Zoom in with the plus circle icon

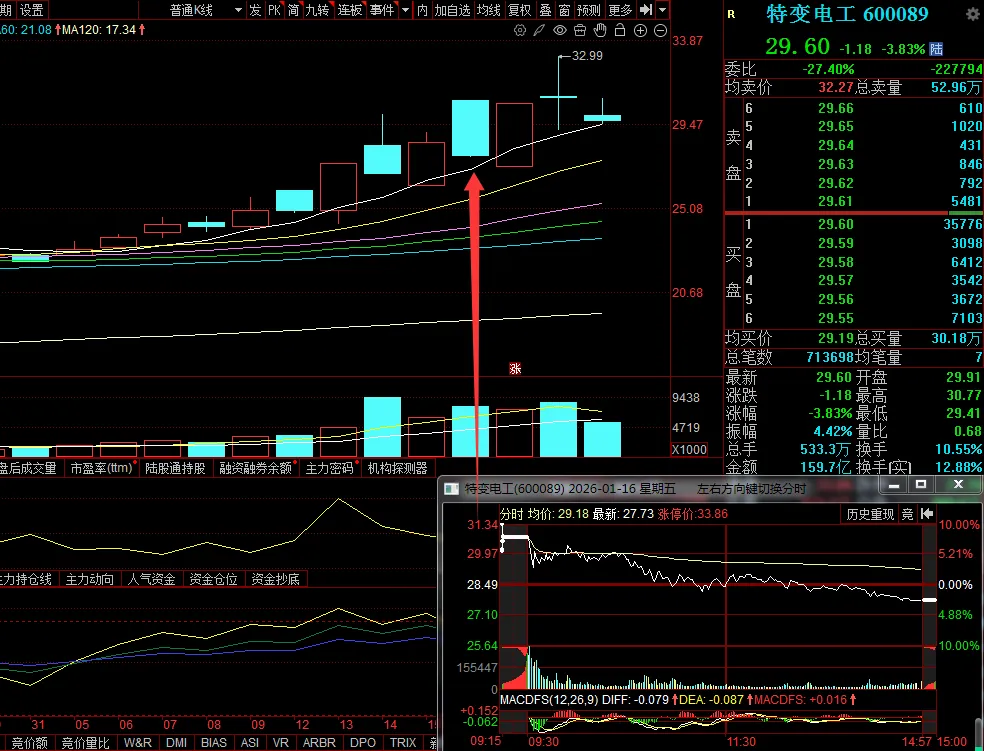[640, 30]
